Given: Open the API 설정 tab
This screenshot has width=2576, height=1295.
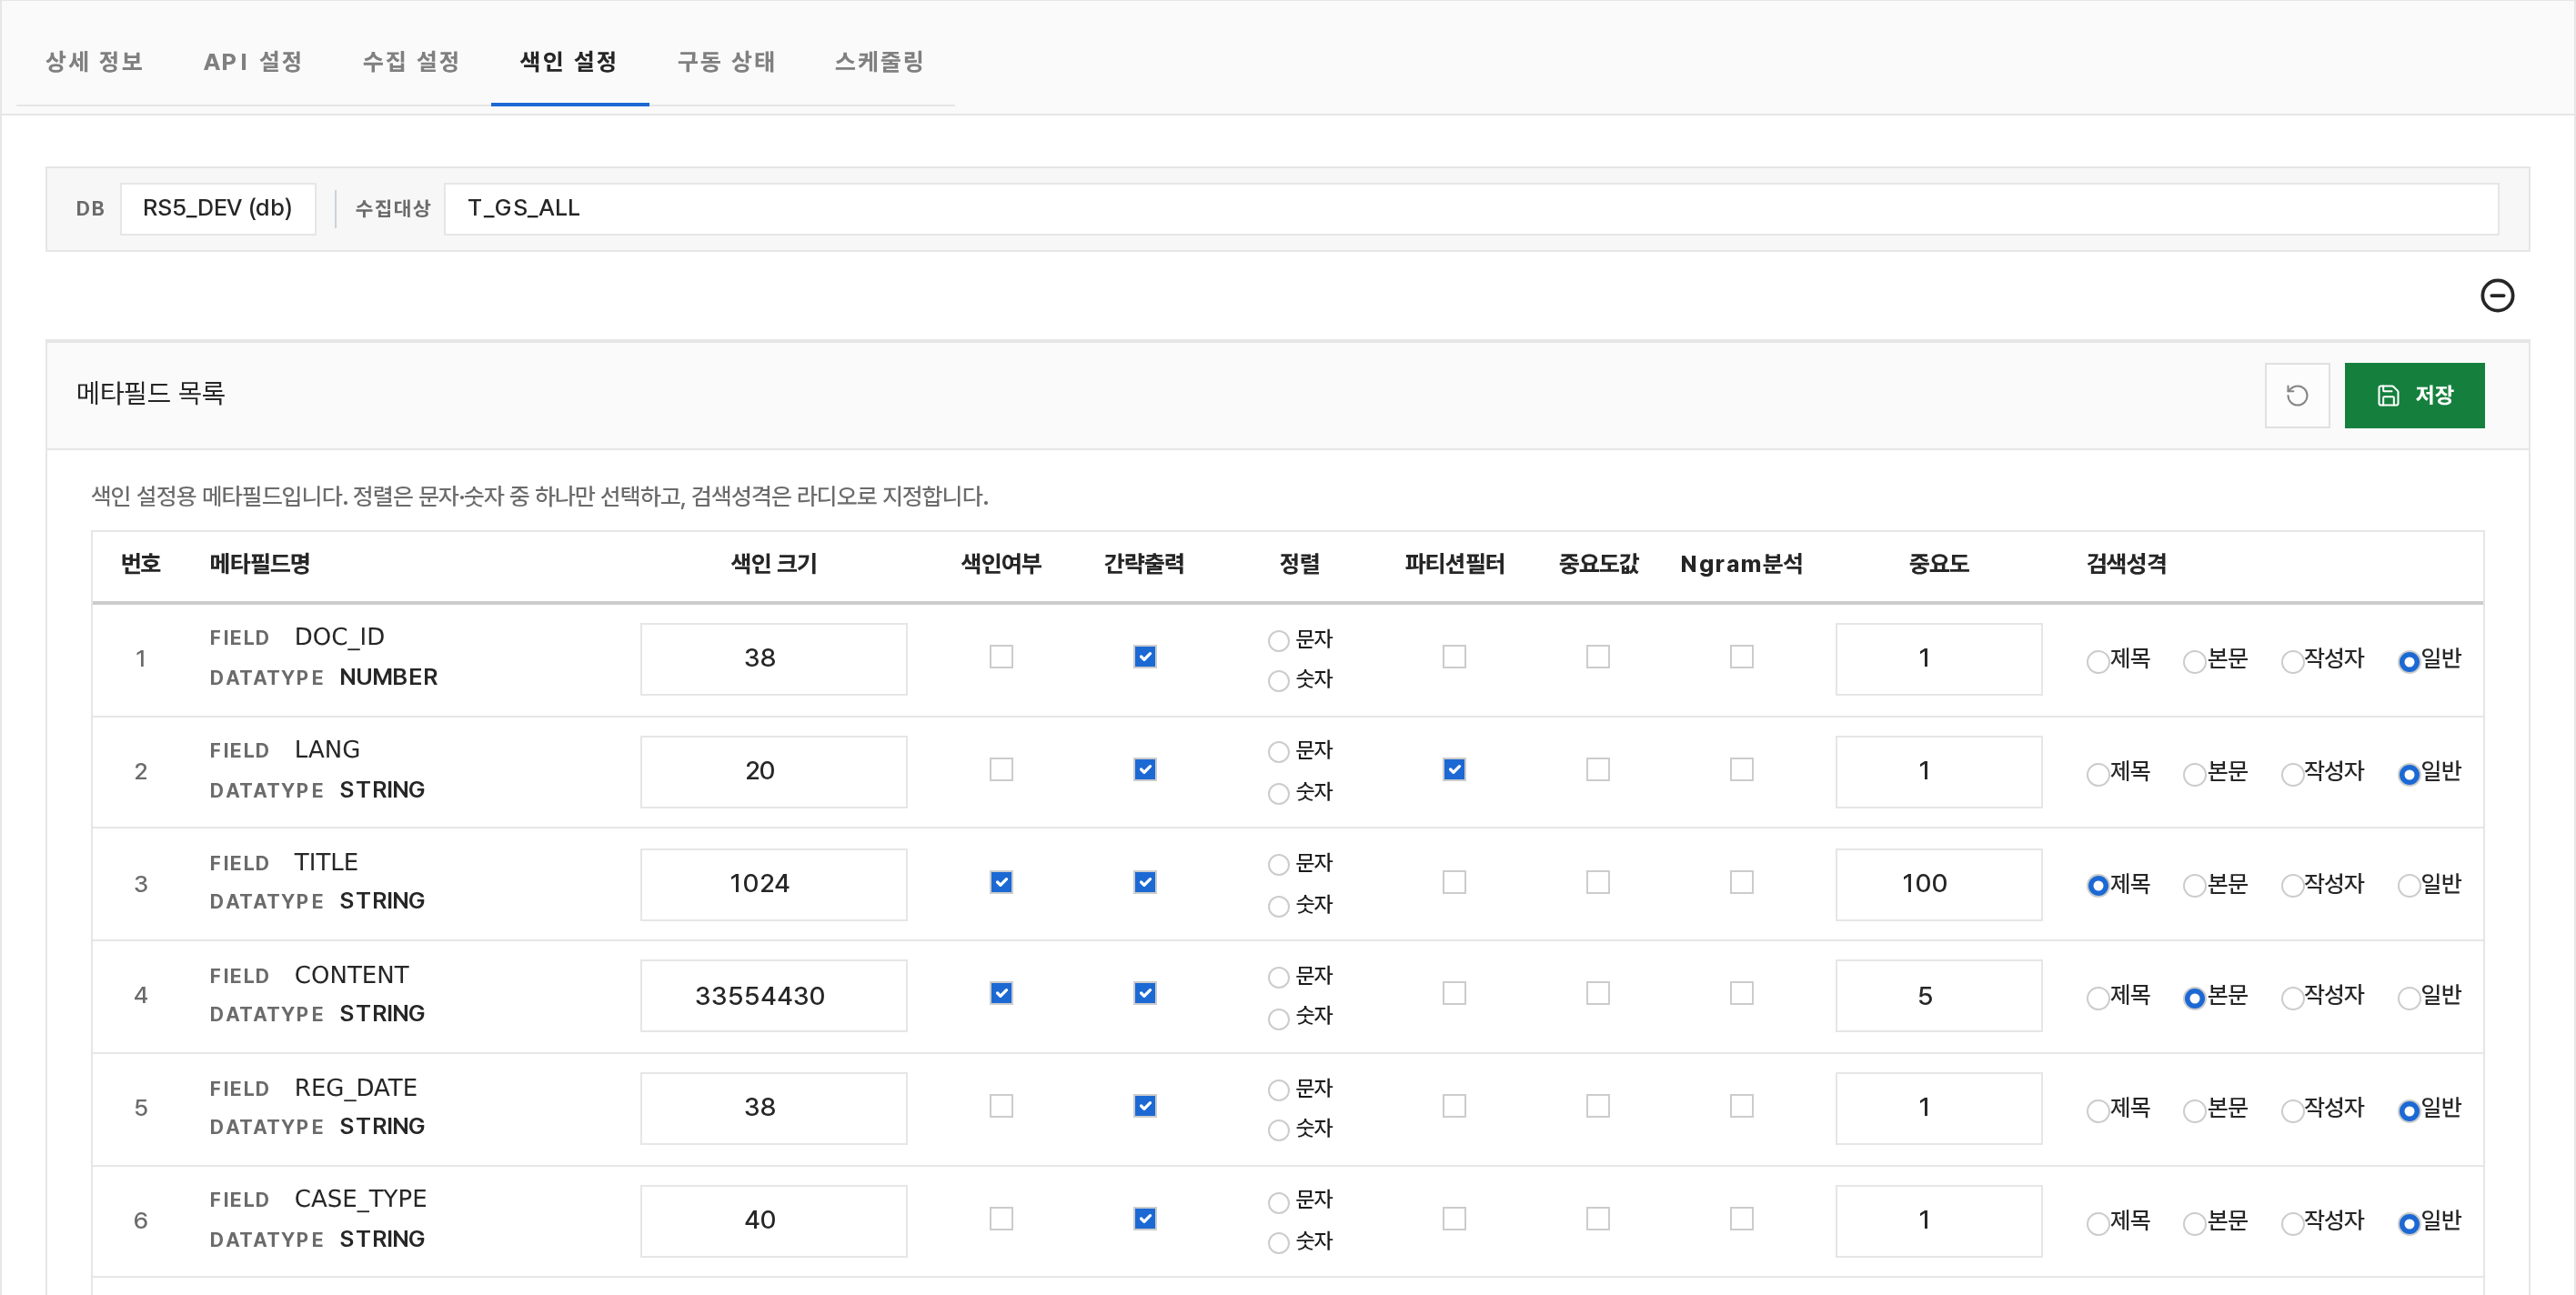Looking at the screenshot, I should point(252,62).
